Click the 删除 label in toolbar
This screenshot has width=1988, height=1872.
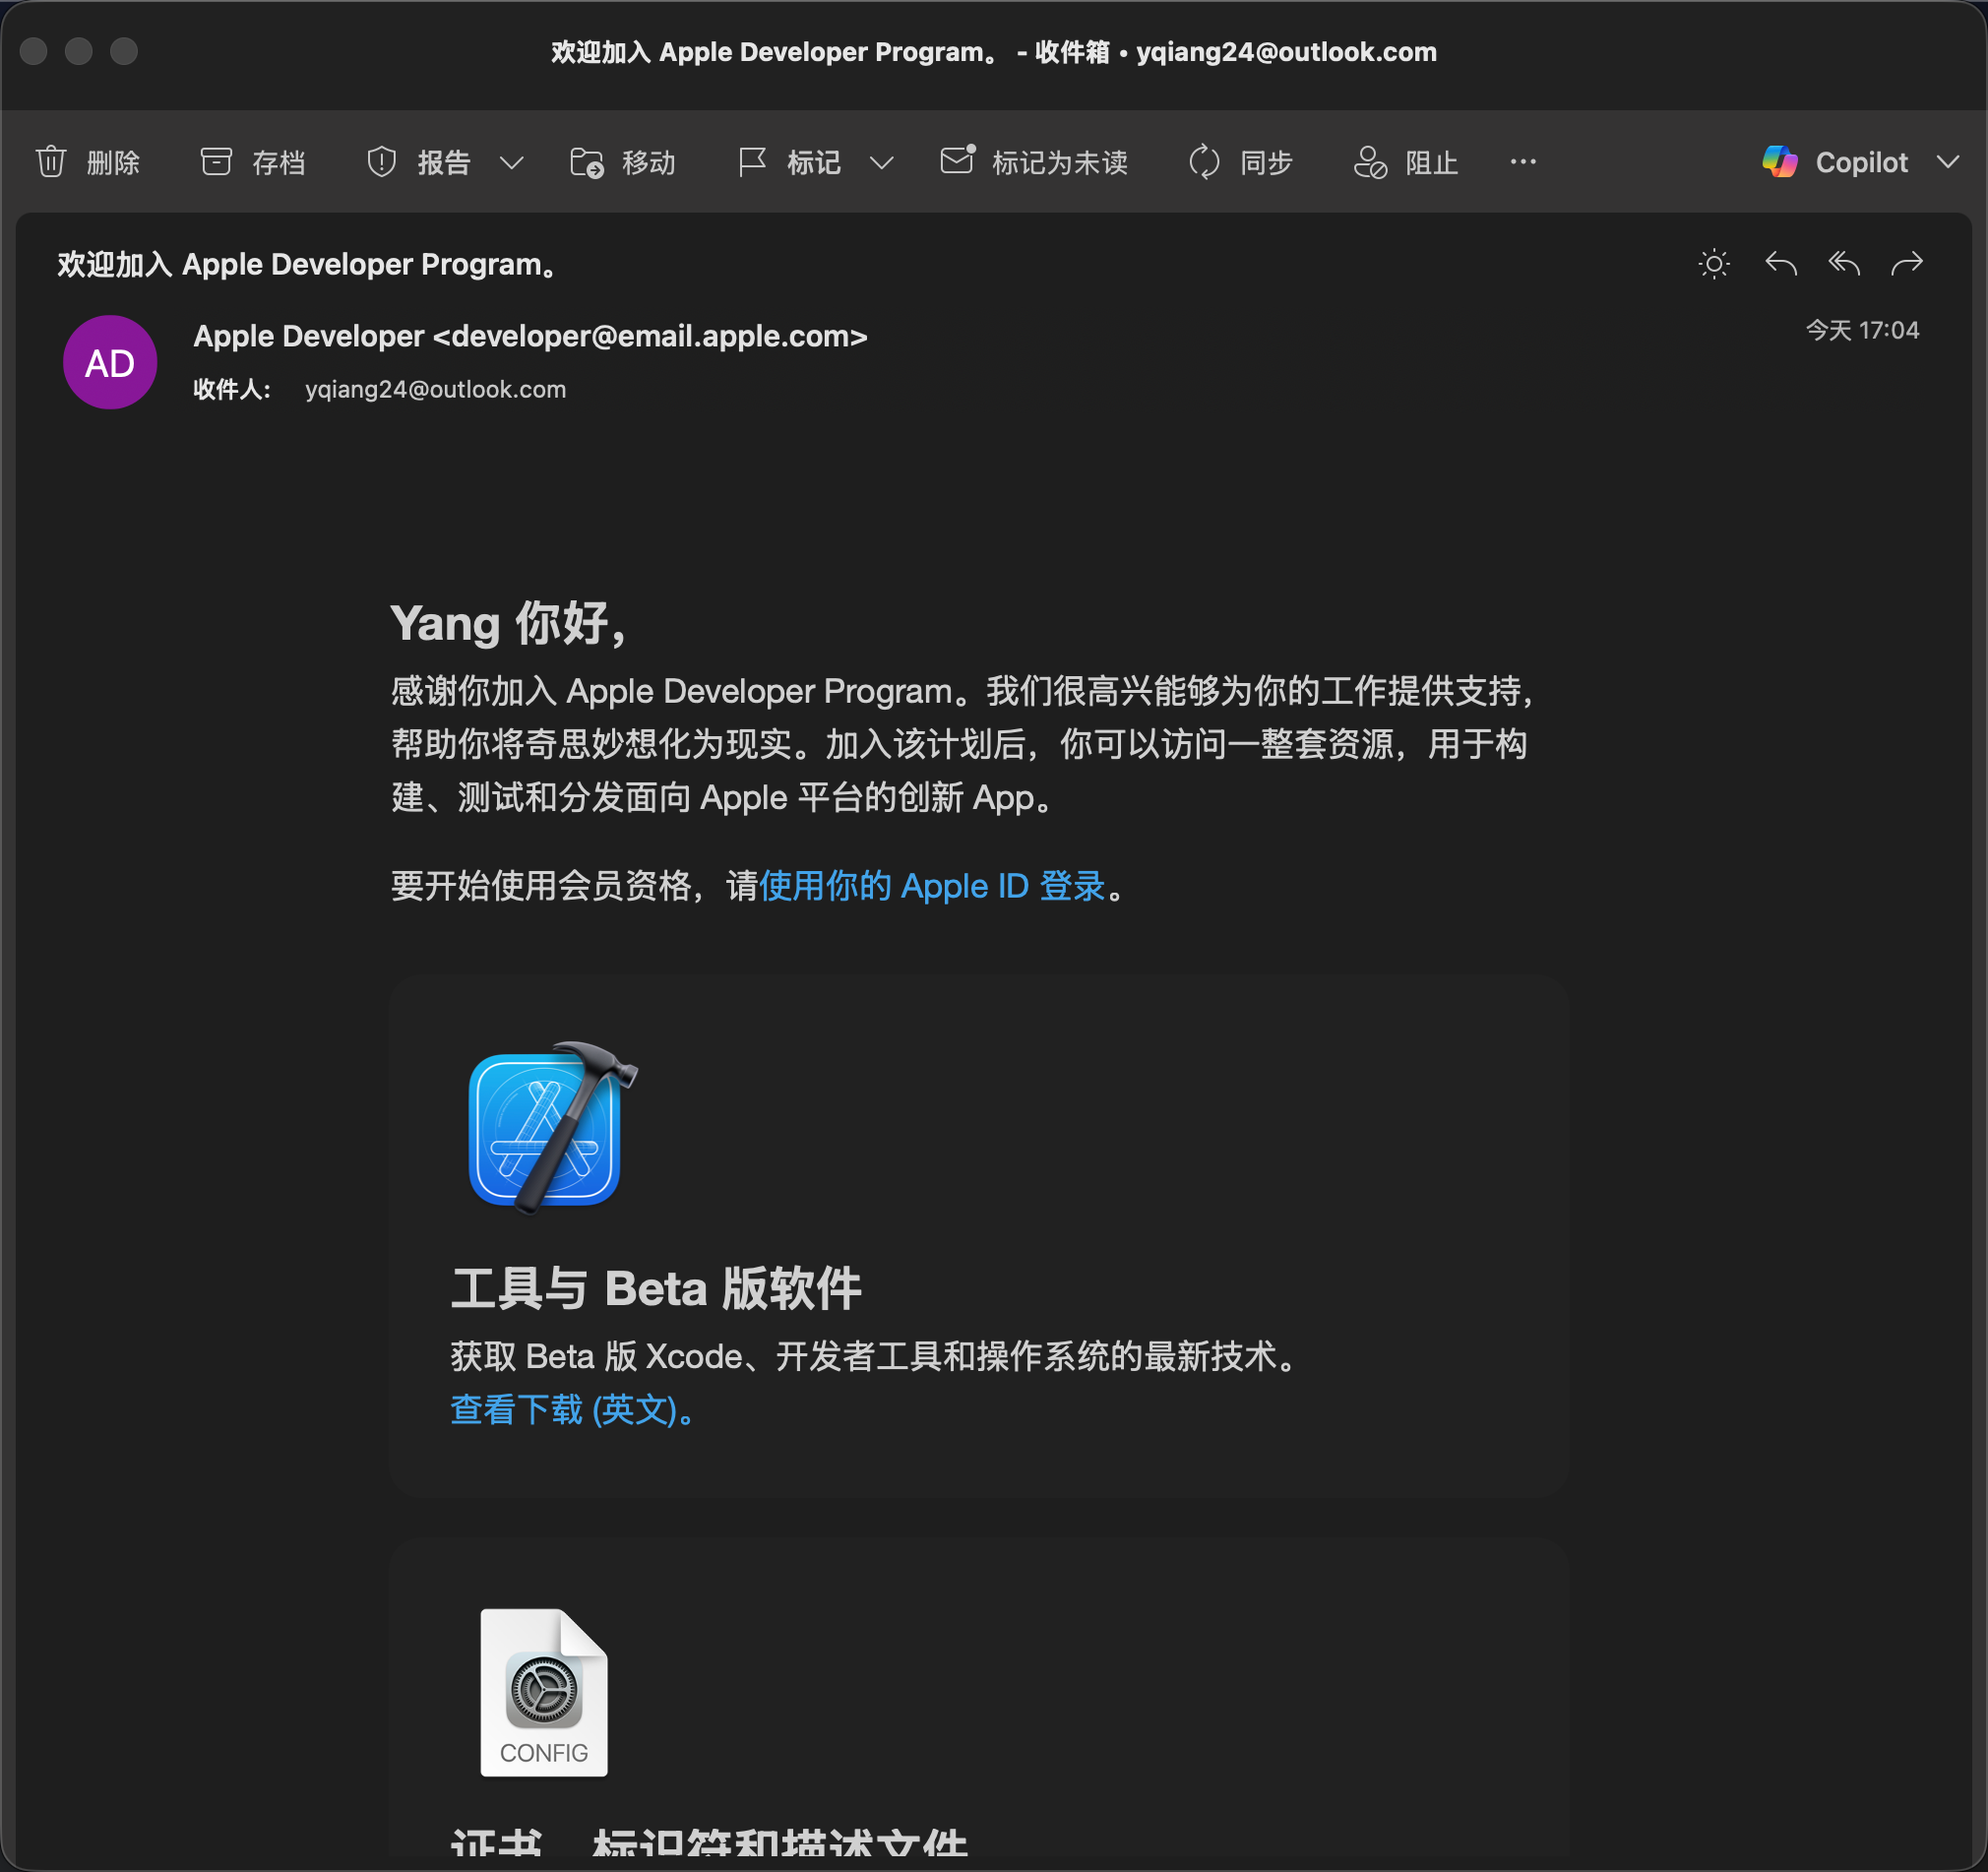[x=113, y=163]
